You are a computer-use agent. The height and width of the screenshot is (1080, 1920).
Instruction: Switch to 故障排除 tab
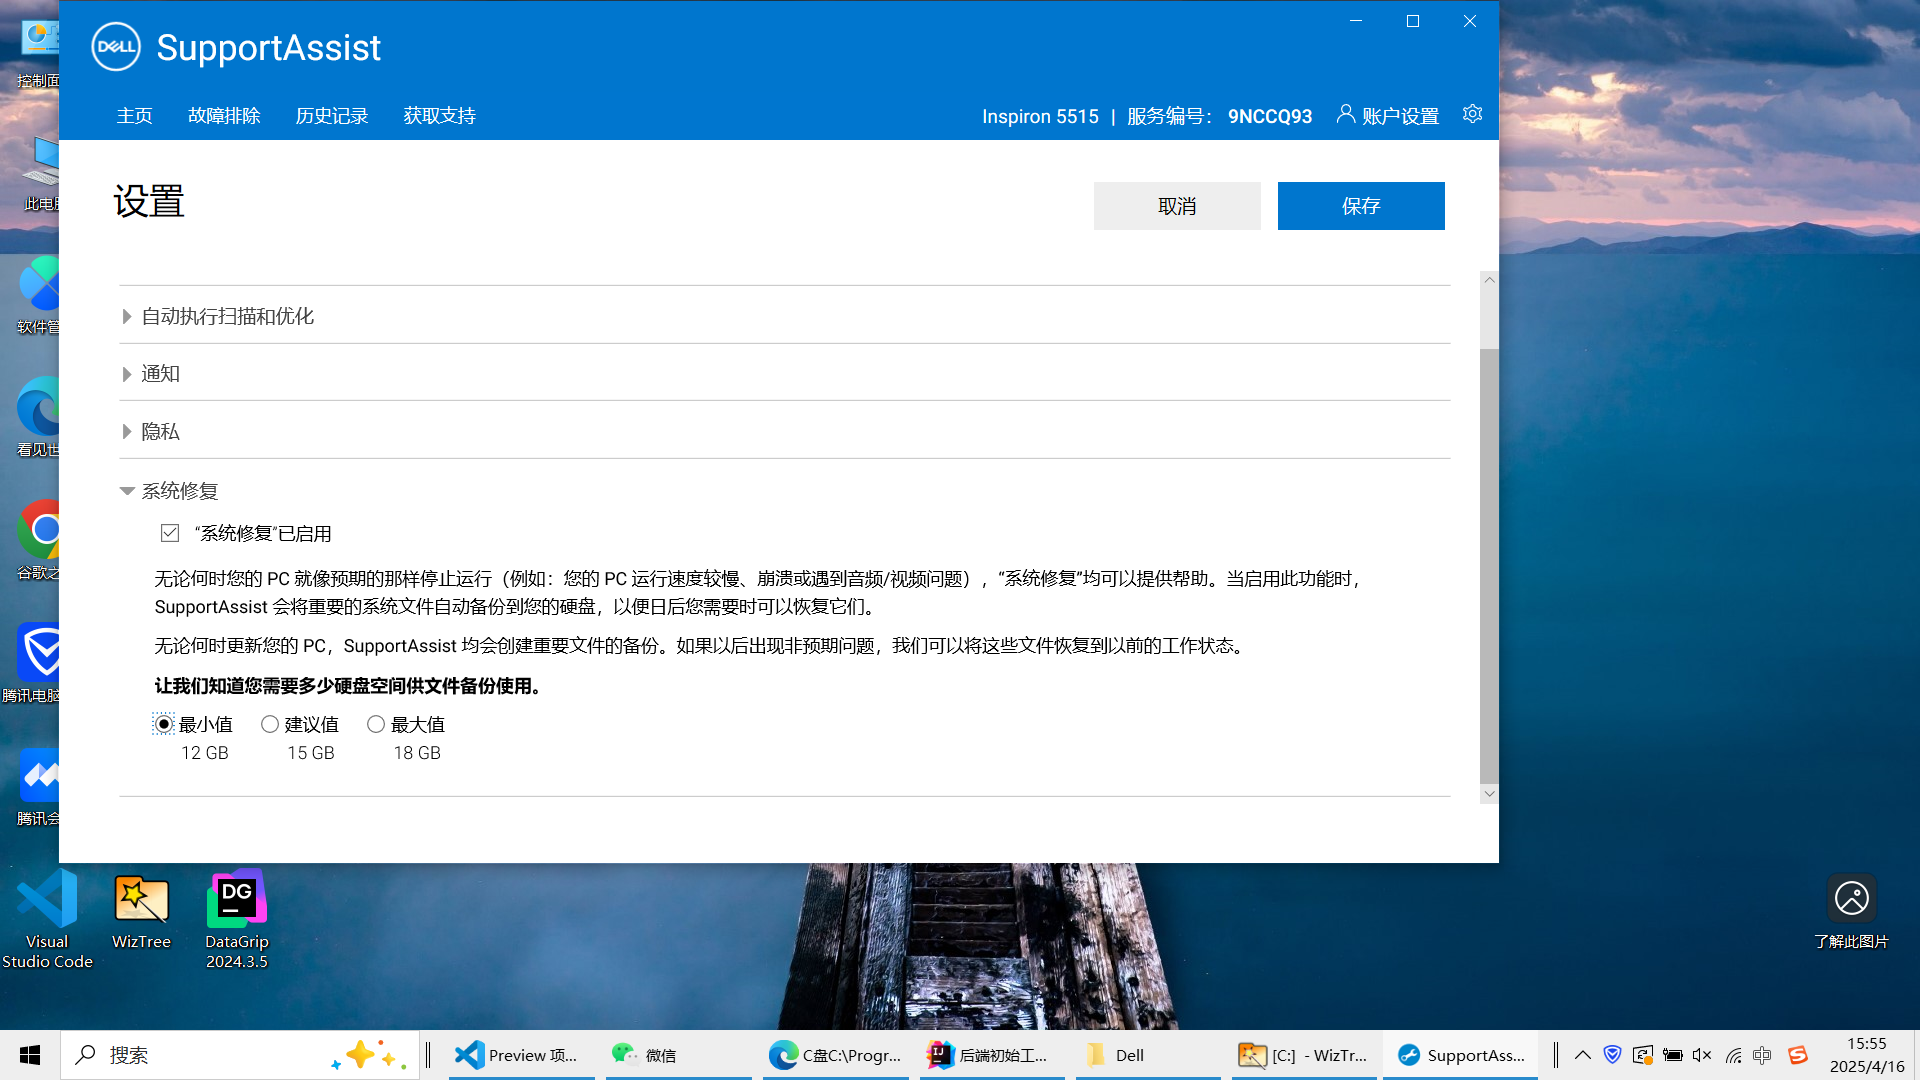click(224, 116)
